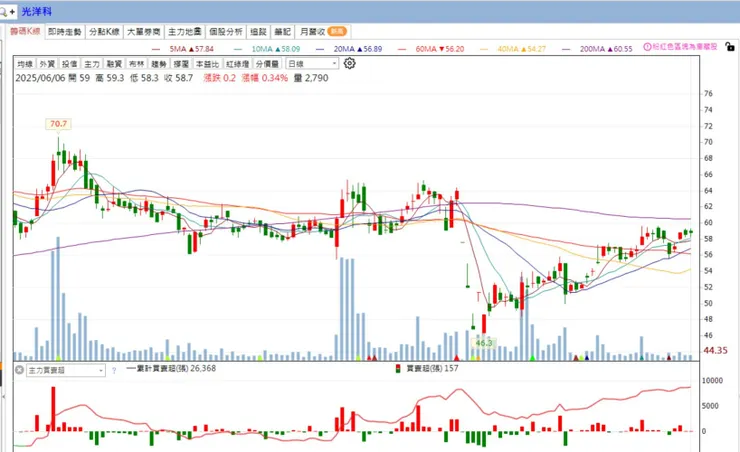740x452 pixels.
Task: Switch to the 籌碼K線 tab
Action: coord(25,32)
